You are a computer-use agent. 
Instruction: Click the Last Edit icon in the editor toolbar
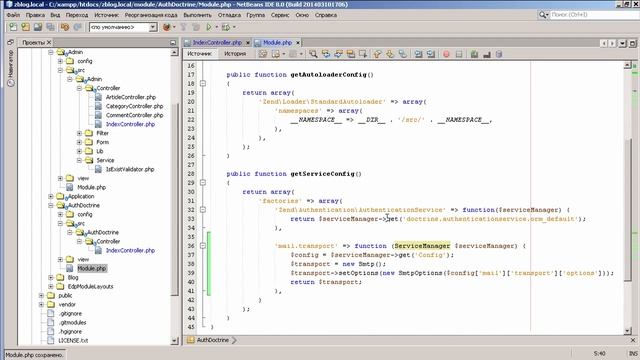(263, 54)
